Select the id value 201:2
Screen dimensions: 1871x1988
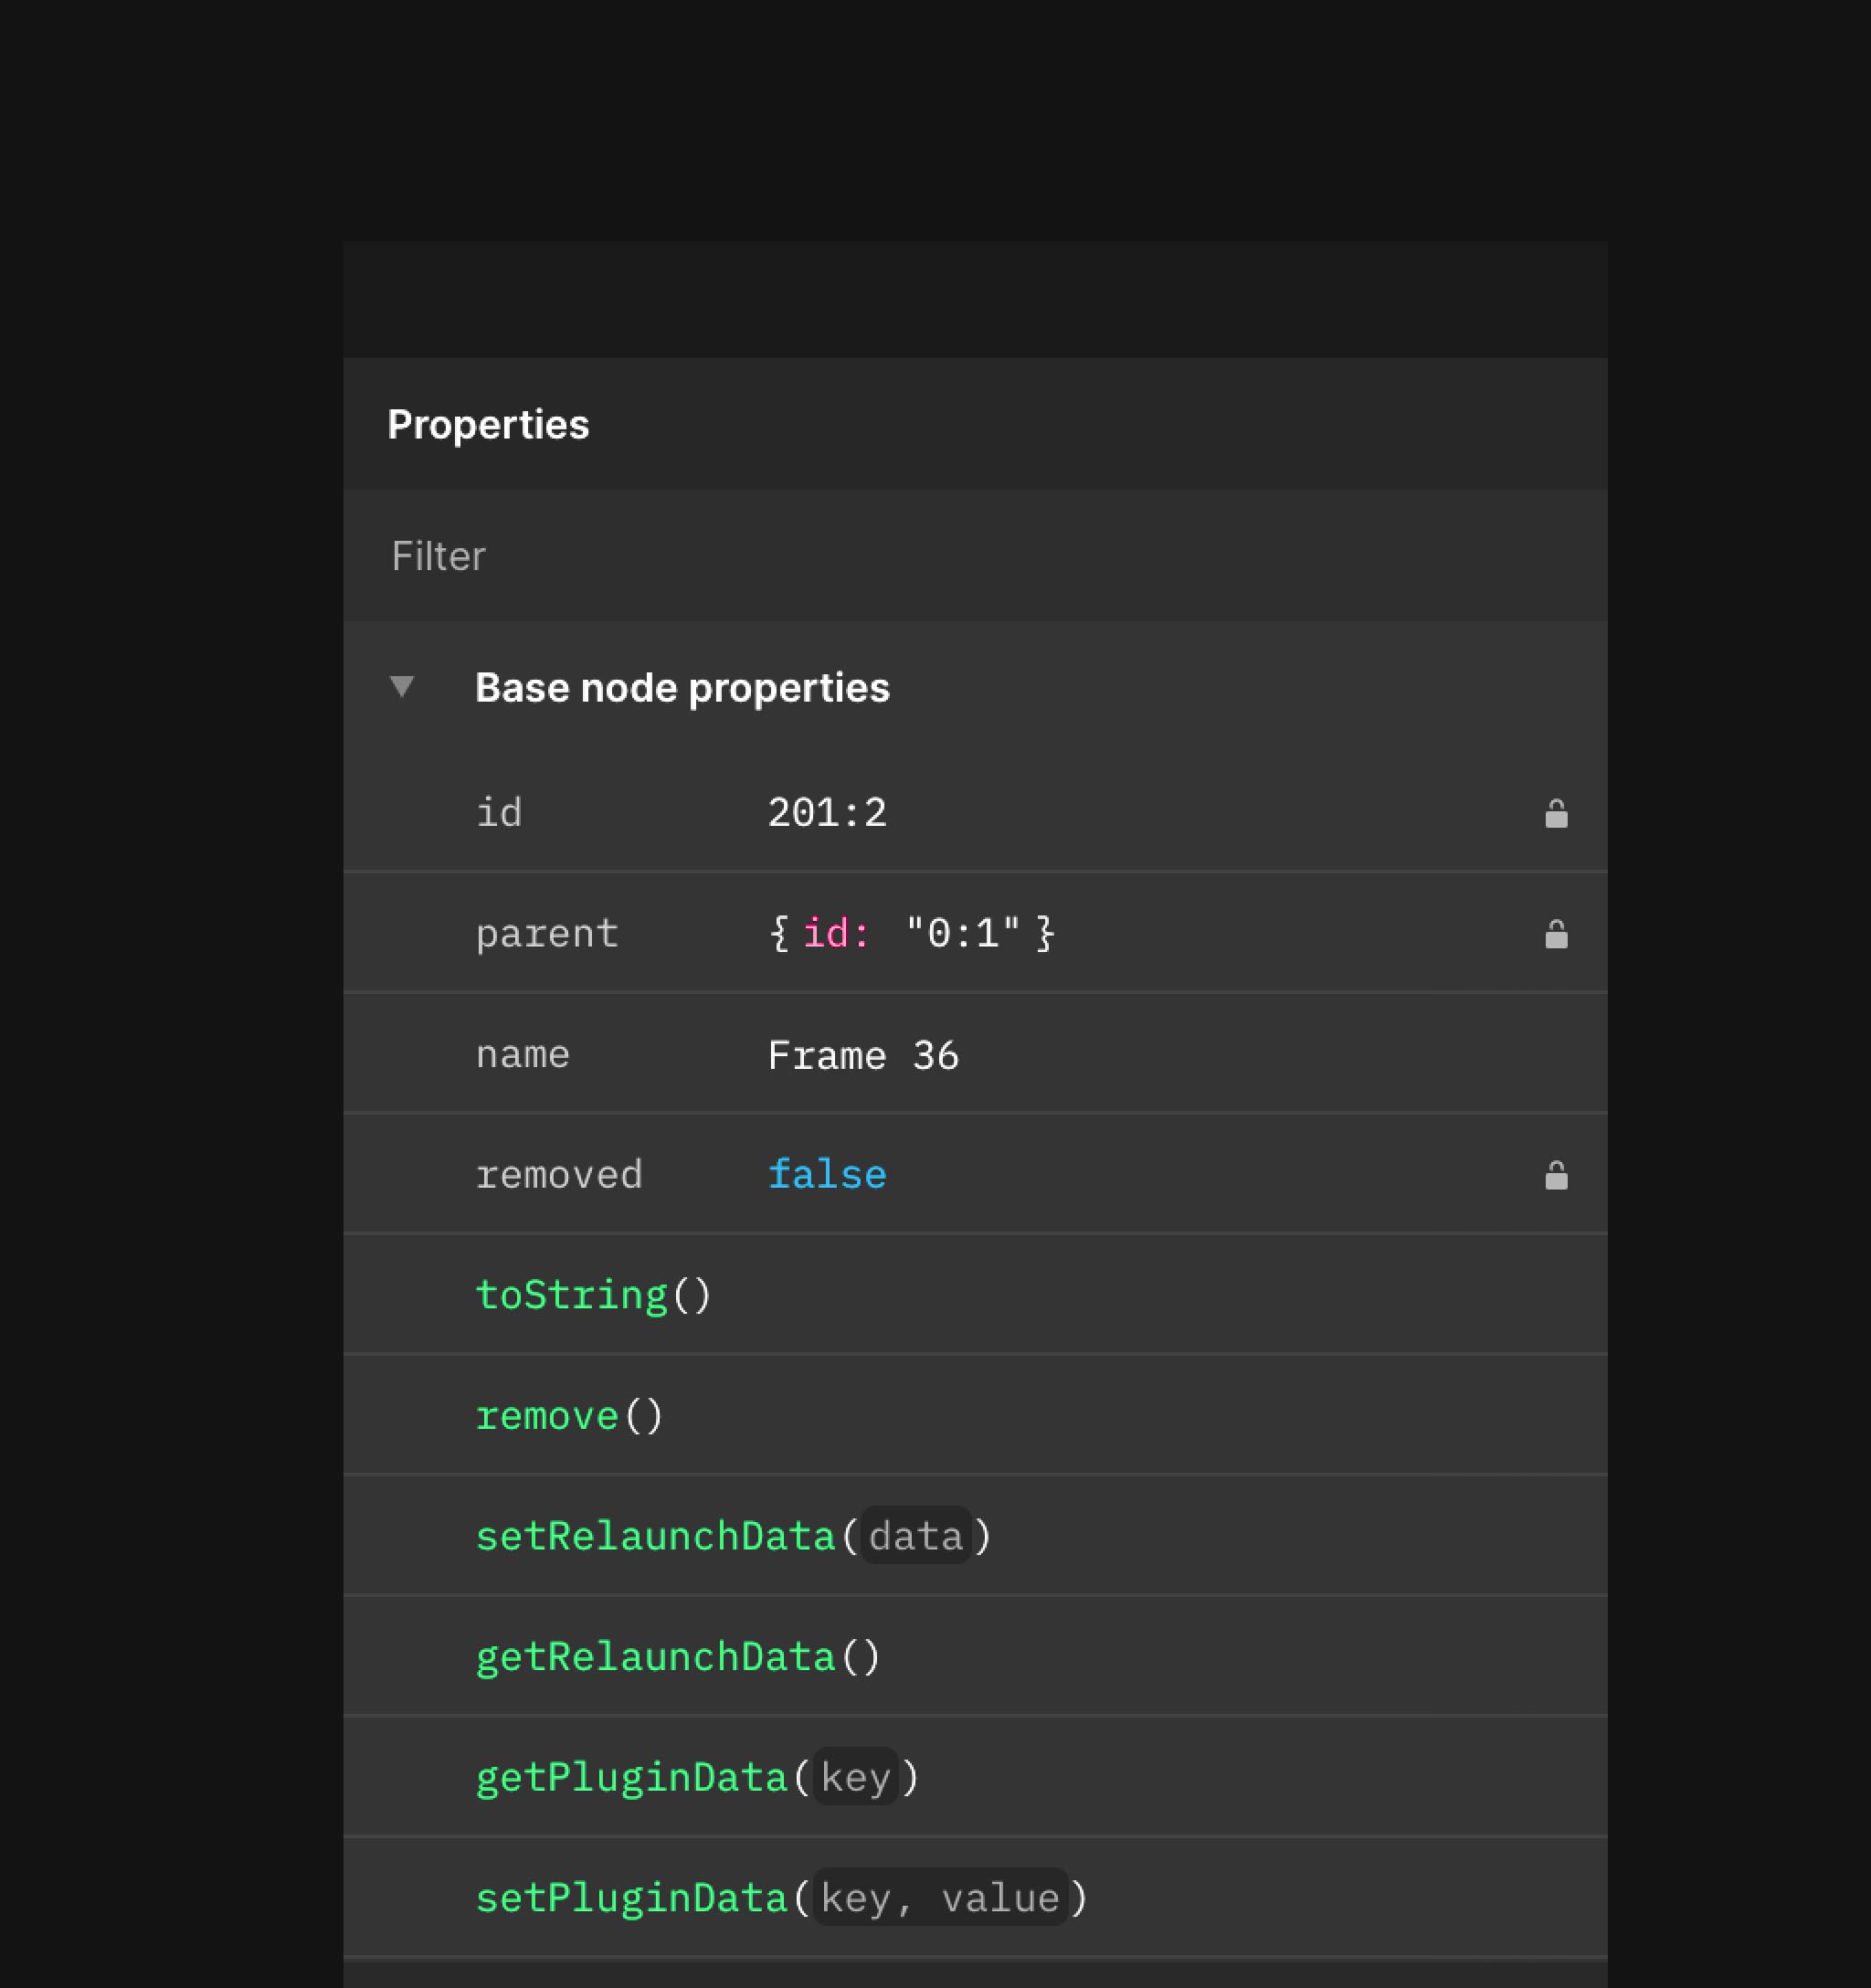pyautogui.click(x=826, y=812)
